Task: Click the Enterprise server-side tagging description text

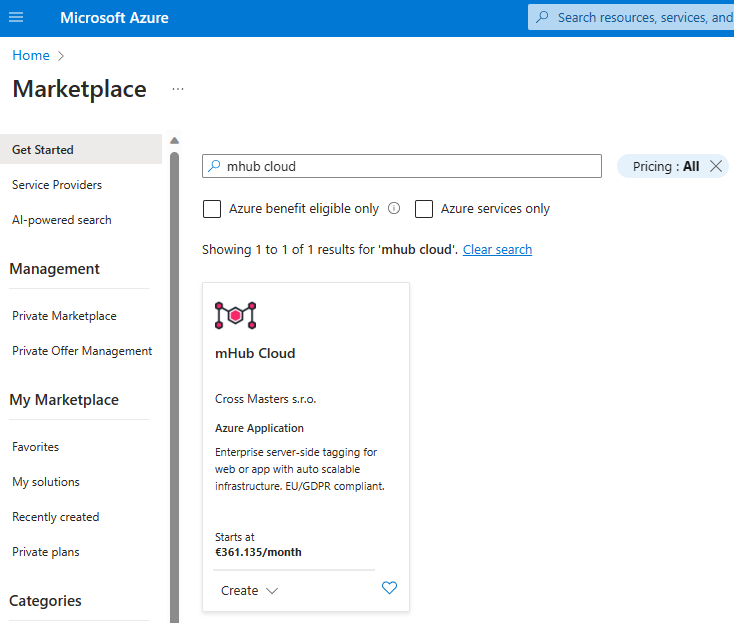Action: click(x=300, y=469)
